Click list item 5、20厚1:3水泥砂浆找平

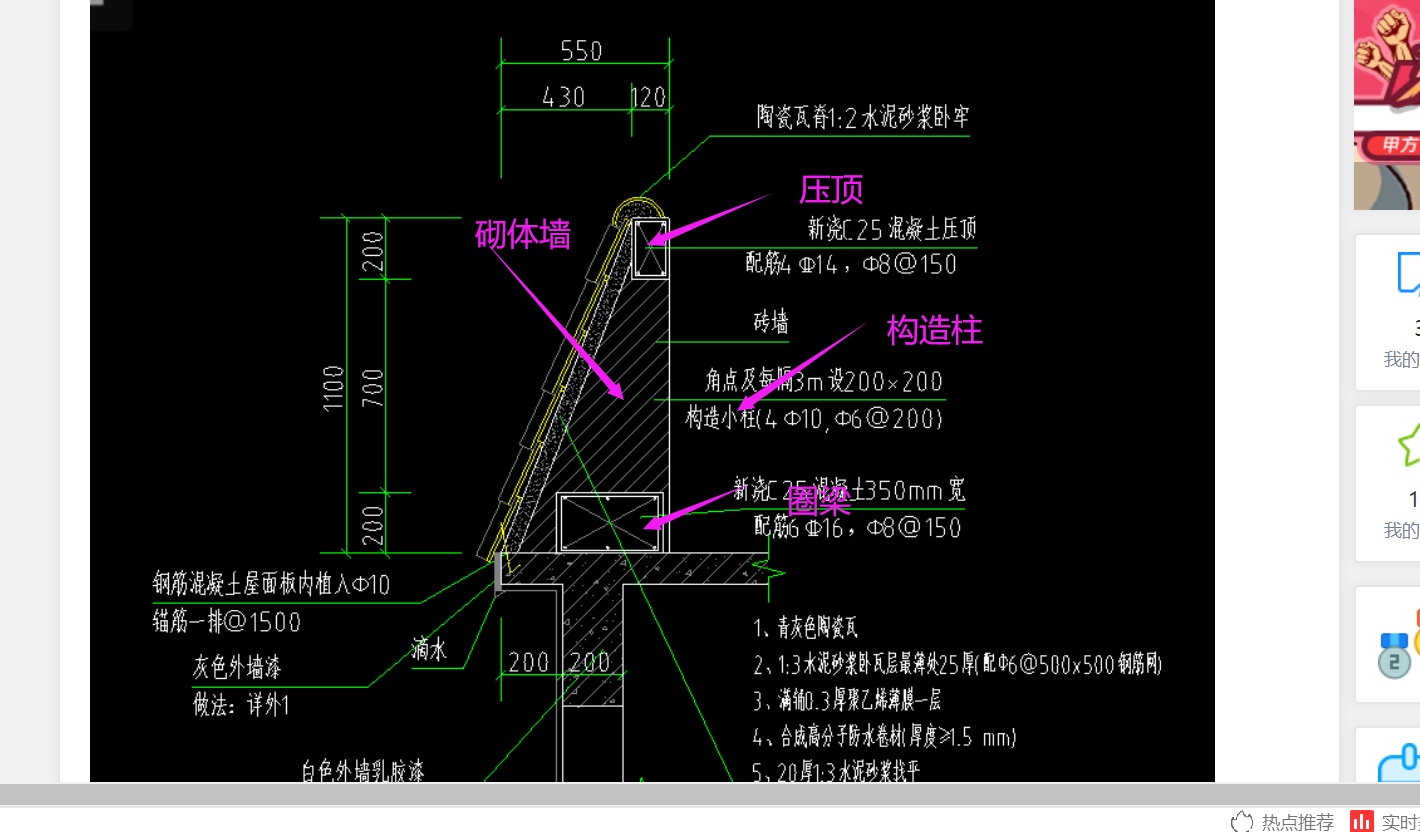click(836, 772)
